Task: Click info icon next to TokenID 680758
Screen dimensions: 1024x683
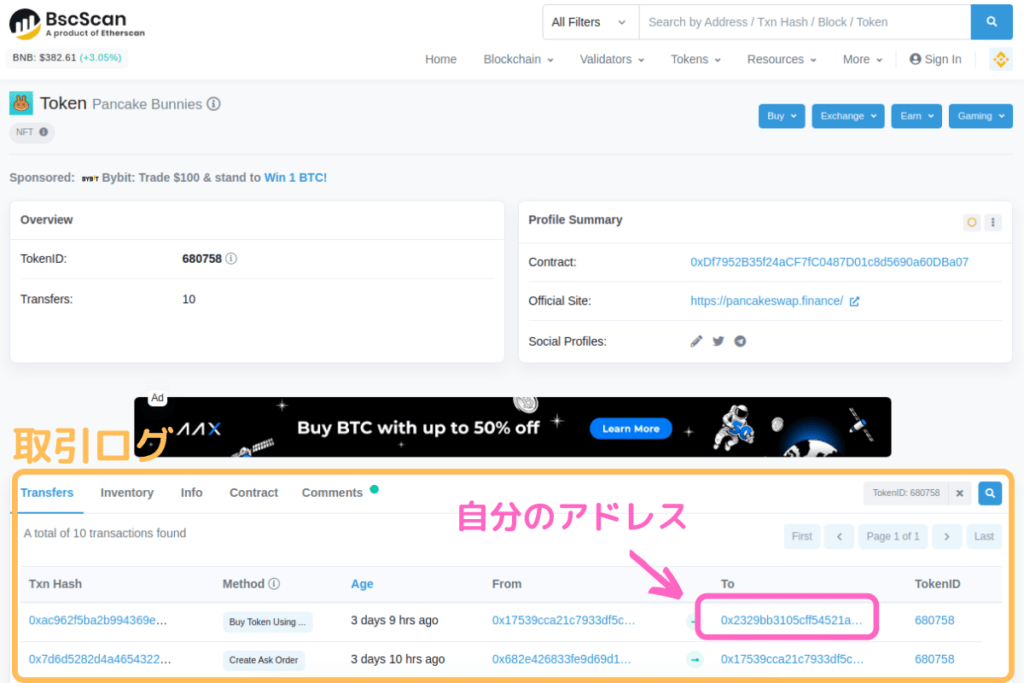Action: click(231, 259)
